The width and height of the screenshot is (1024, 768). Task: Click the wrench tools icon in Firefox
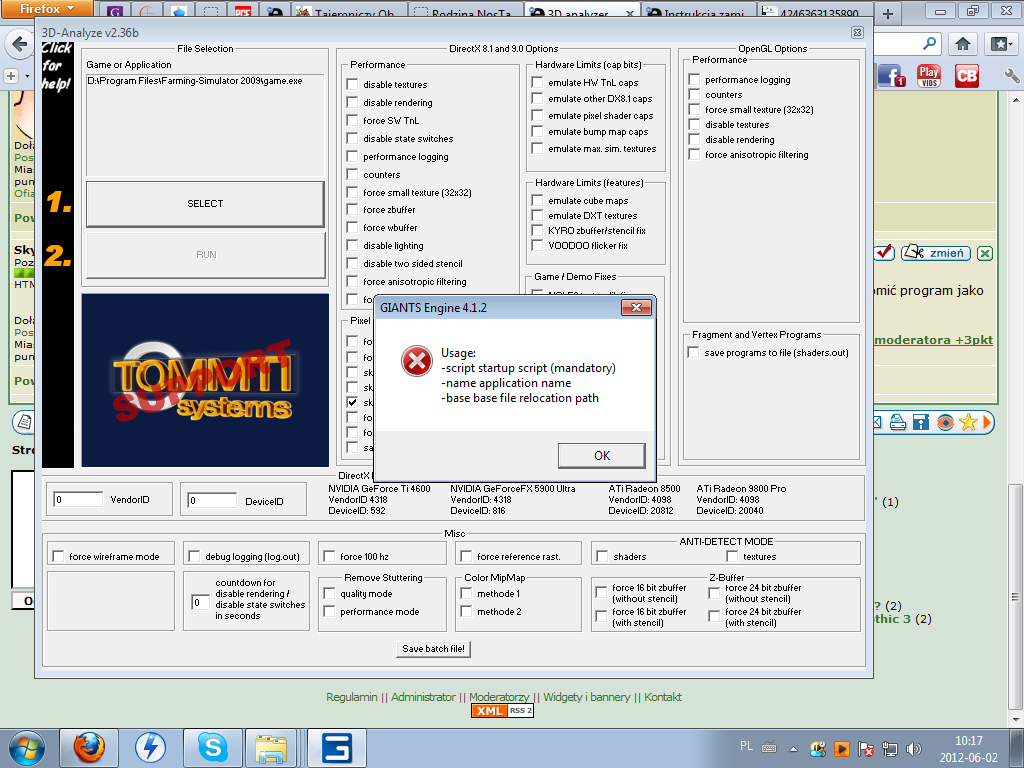pos(1012,76)
